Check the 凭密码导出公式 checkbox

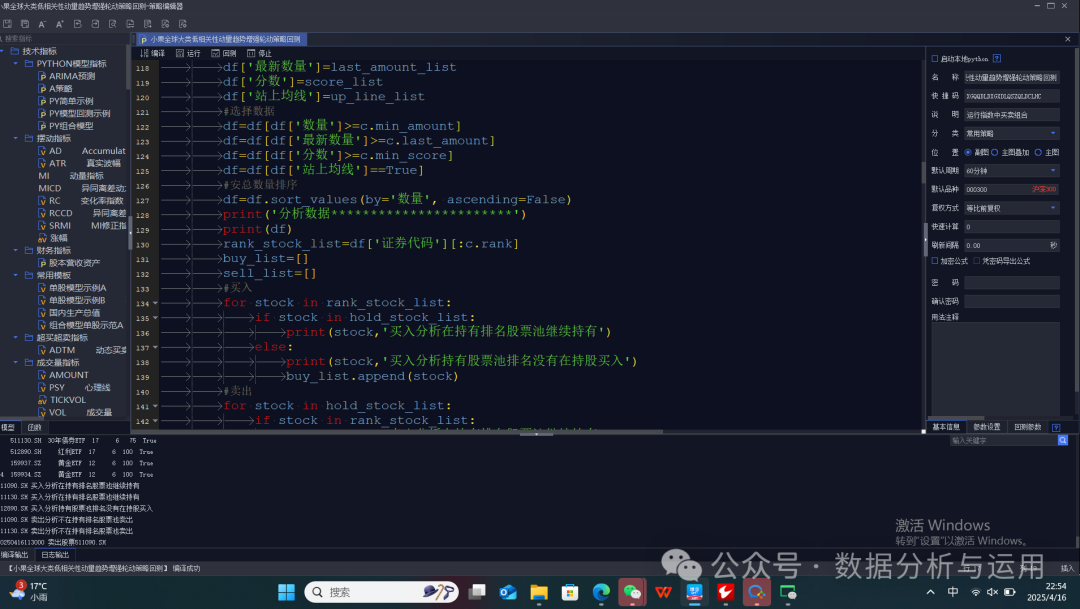tap(977, 261)
